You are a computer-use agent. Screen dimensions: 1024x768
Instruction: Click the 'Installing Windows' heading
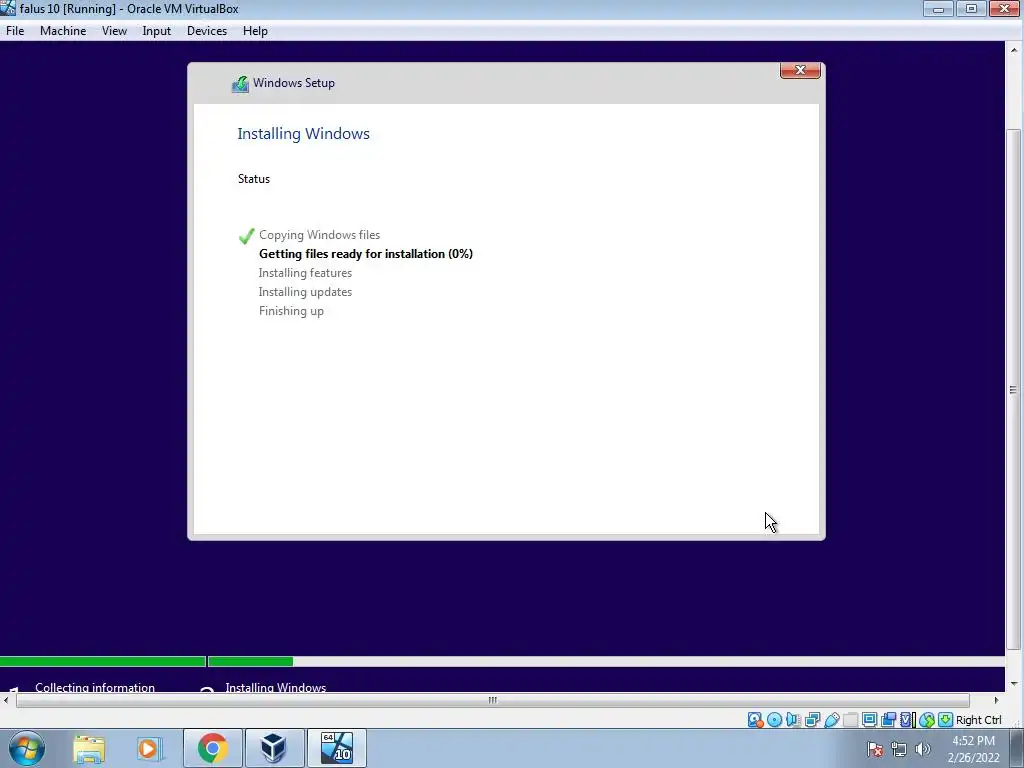click(304, 134)
